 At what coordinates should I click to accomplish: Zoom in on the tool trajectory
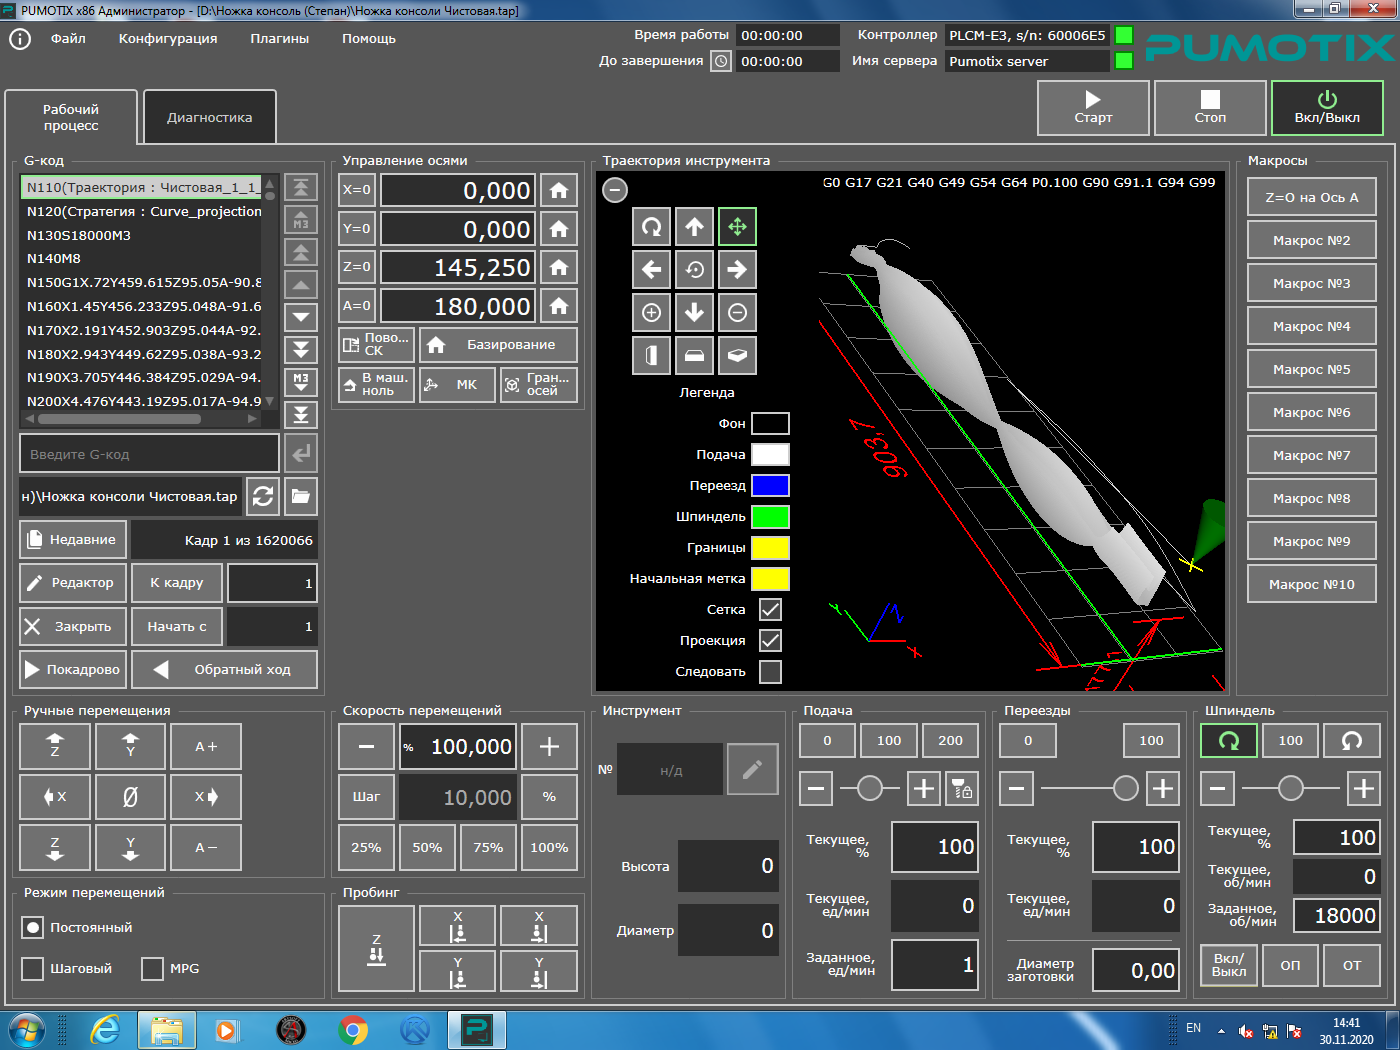[651, 313]
